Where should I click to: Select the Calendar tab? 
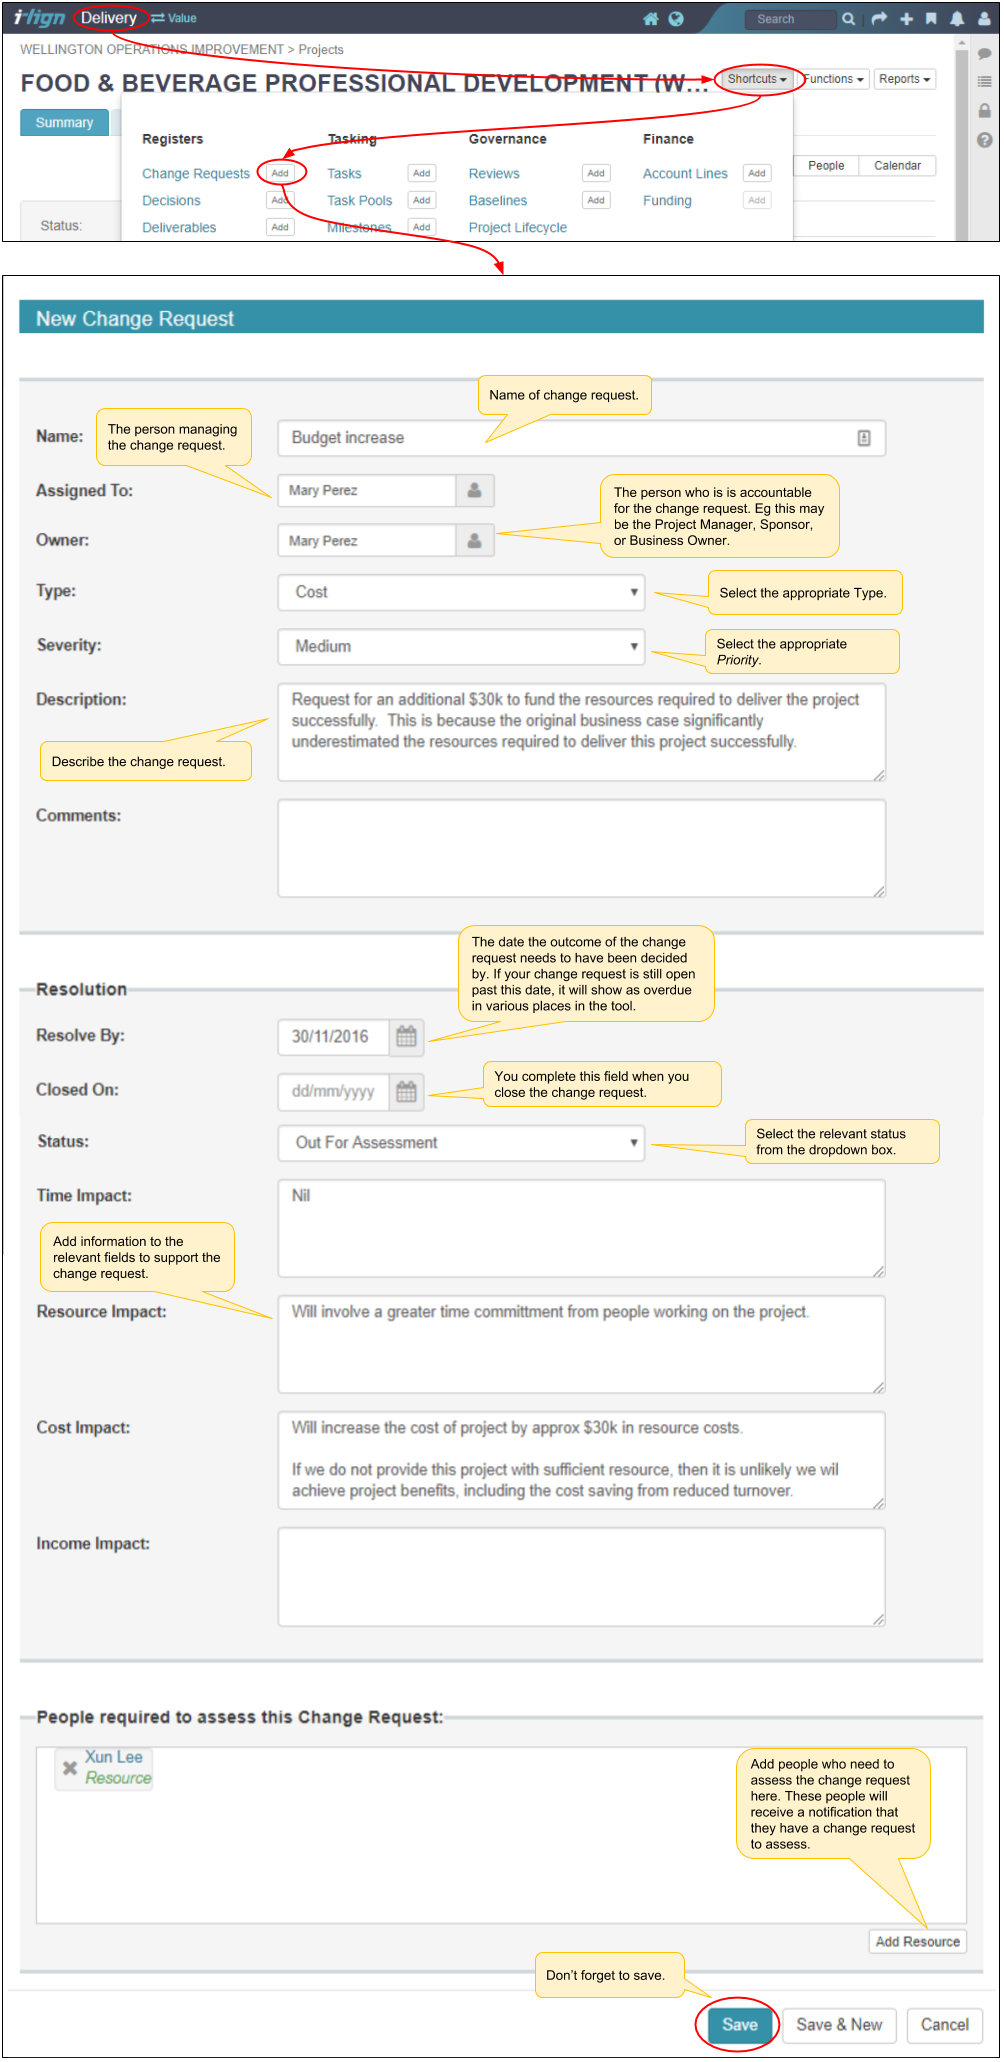click(x=897, y=166)
